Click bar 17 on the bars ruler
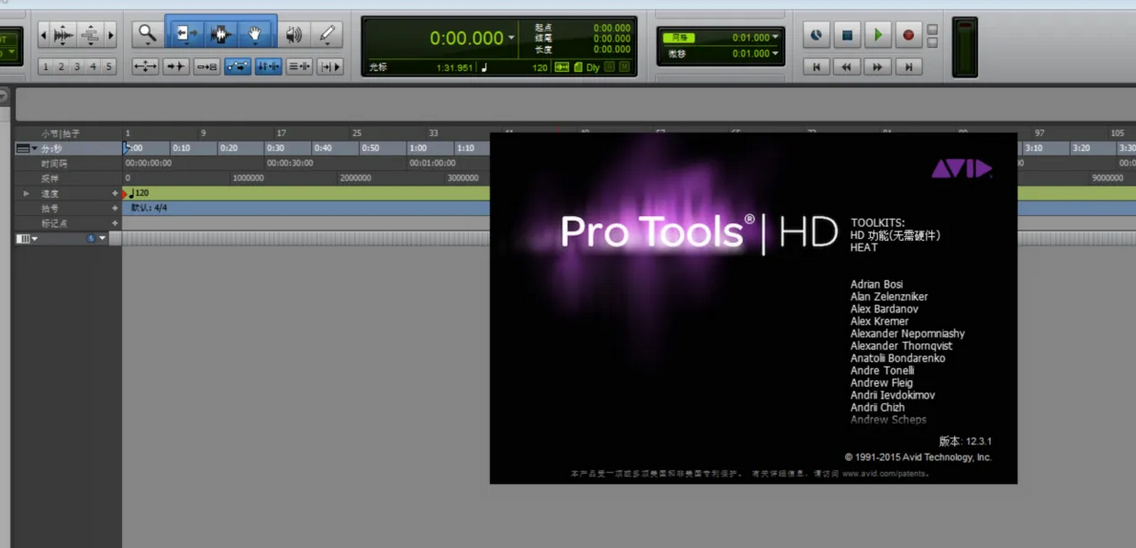The image size is (1136, 548). pyautogui.click(x=281, y=133)
